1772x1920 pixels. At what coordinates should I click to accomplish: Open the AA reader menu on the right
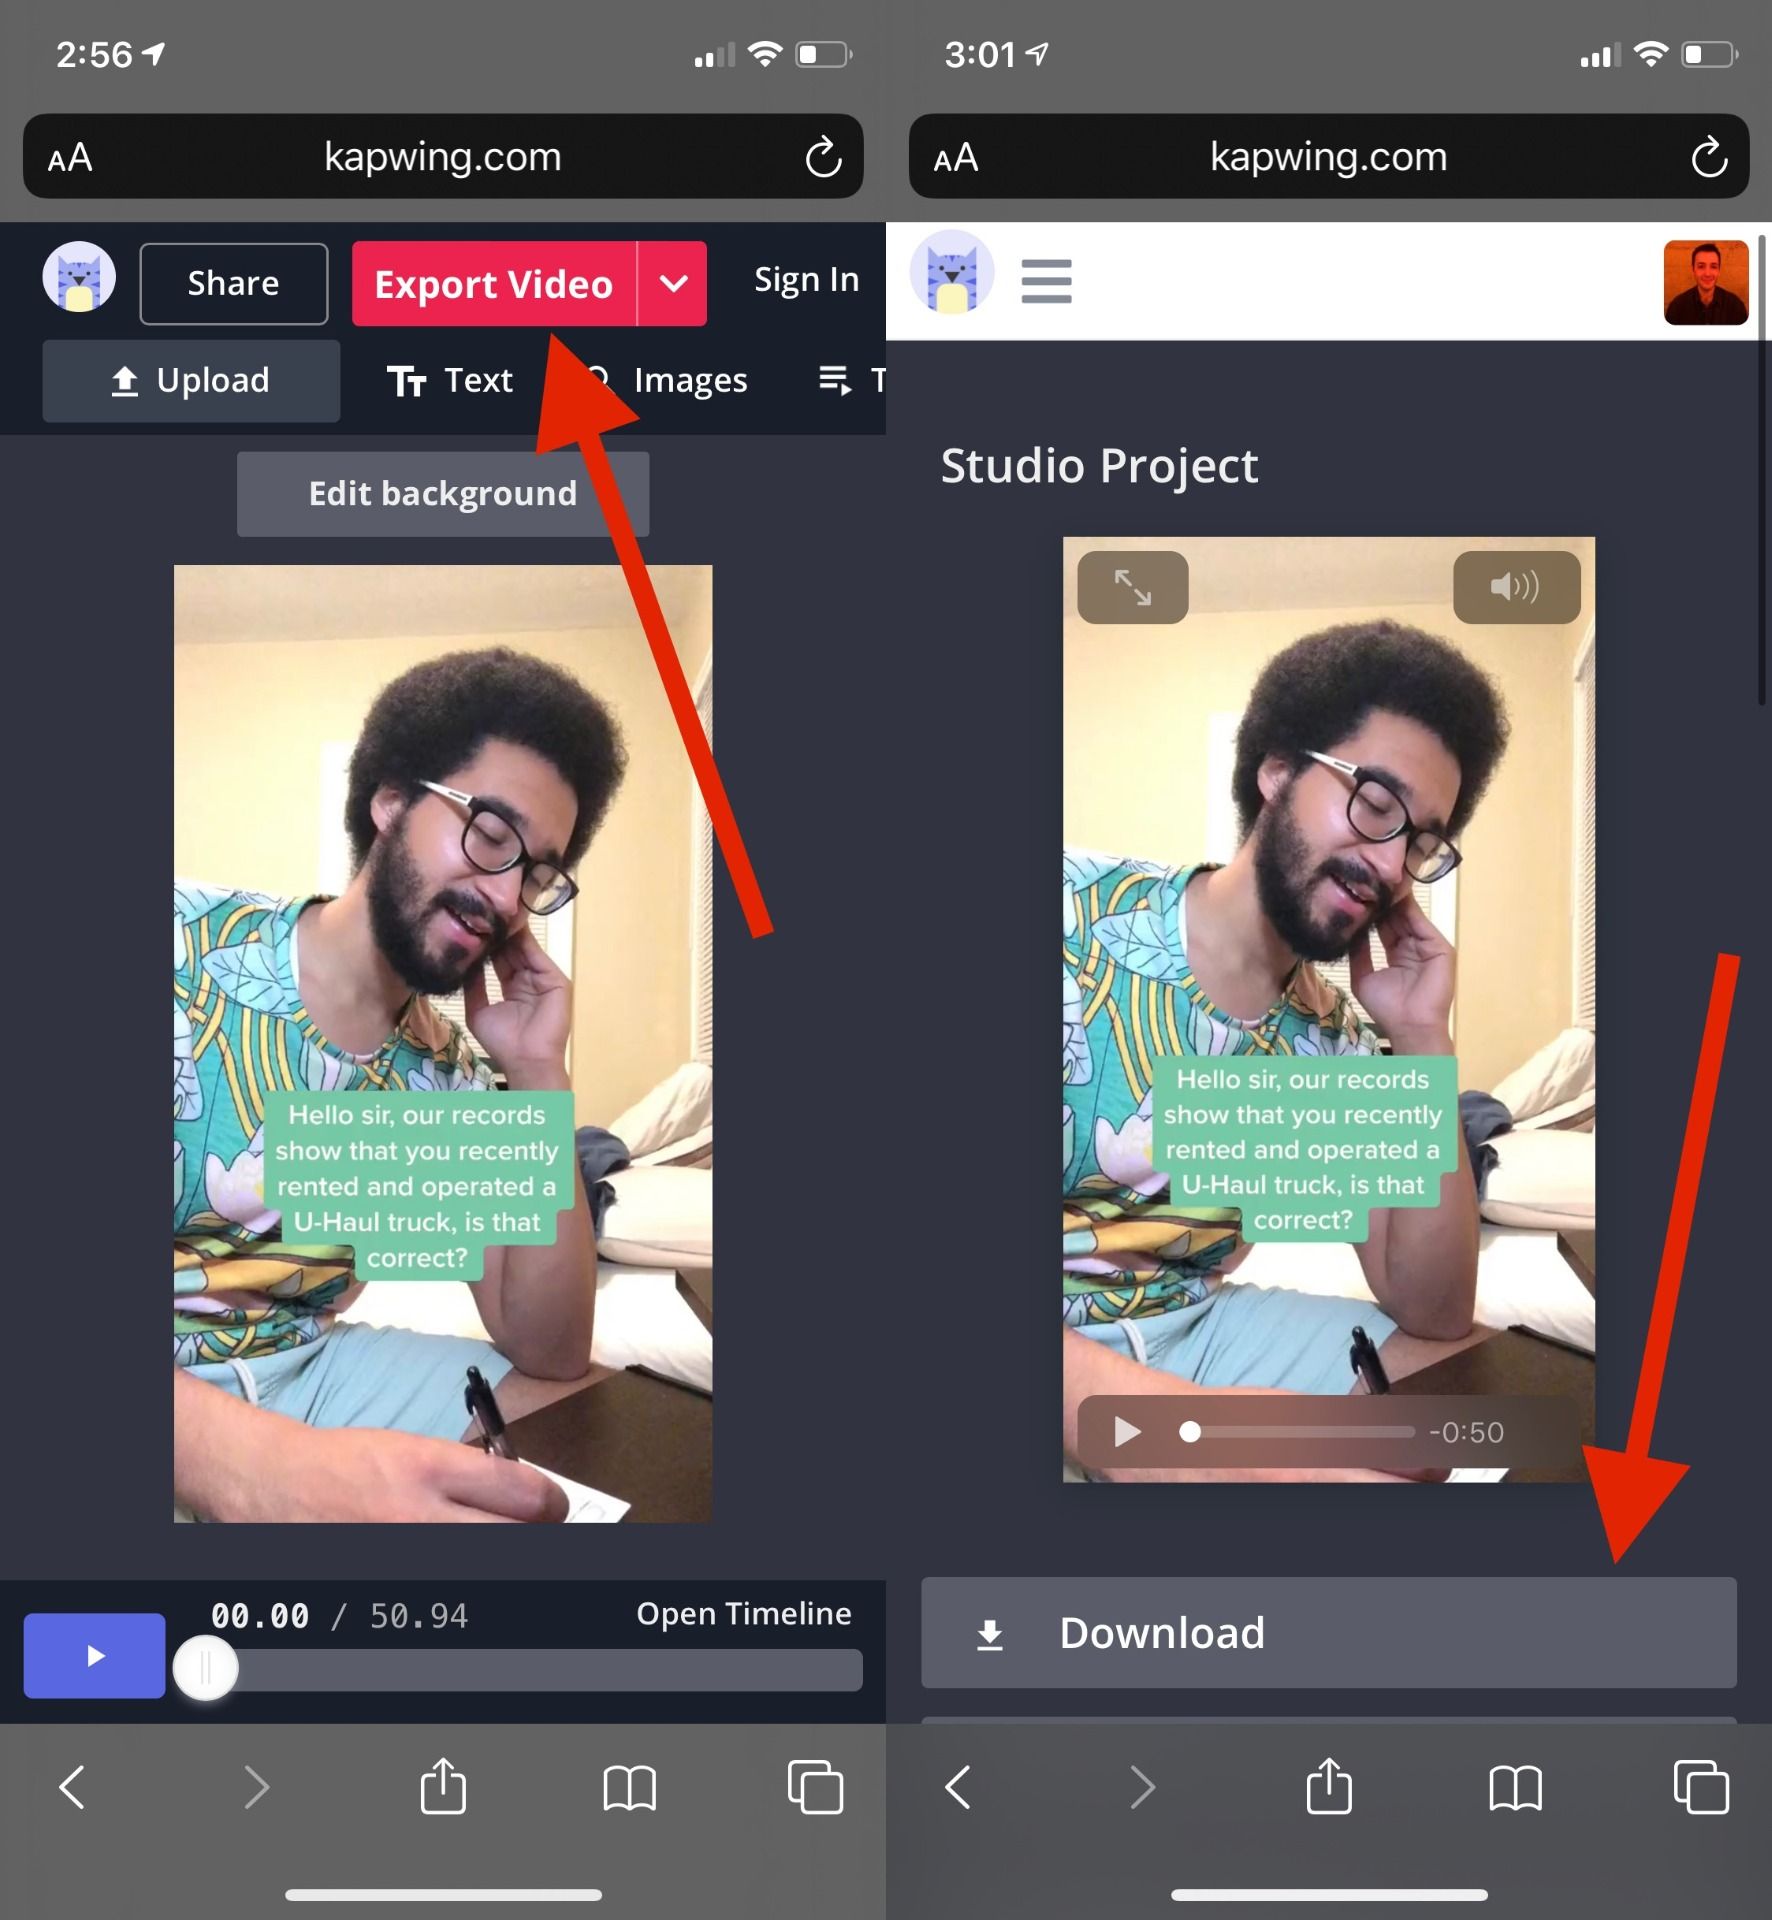[955, 158]
